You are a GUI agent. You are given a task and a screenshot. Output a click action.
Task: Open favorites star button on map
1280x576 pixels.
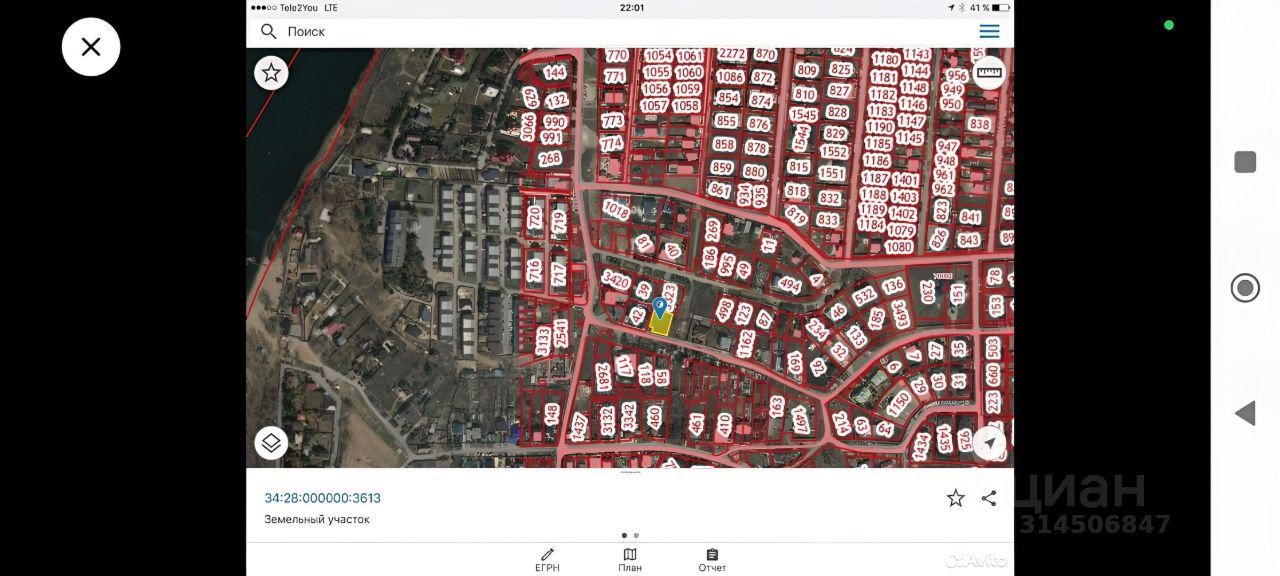point(271,73)
